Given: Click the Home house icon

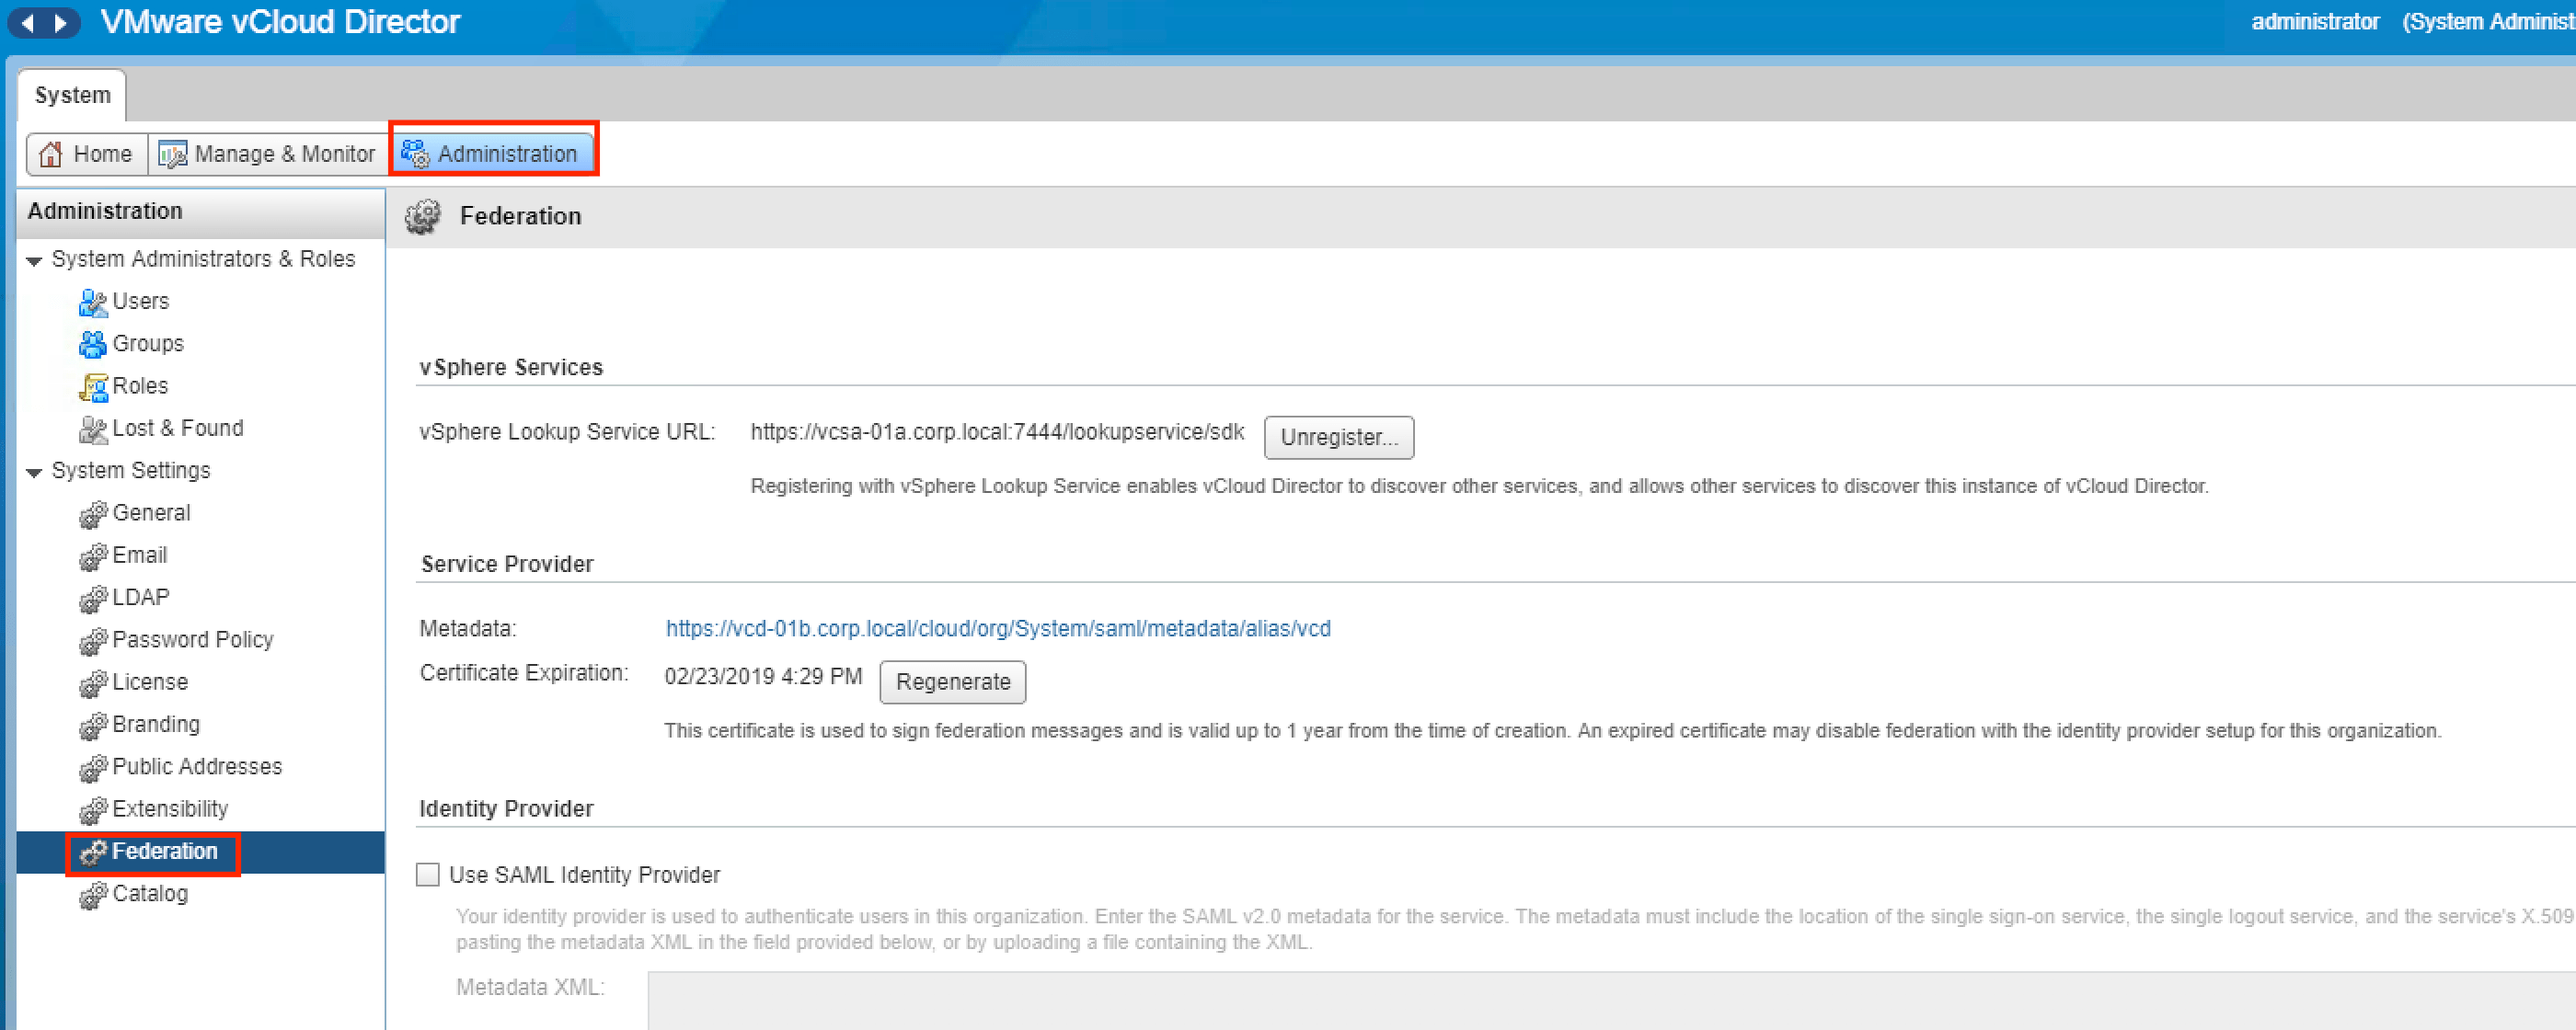Looking at the screenshot, I should tap(51, 154).
